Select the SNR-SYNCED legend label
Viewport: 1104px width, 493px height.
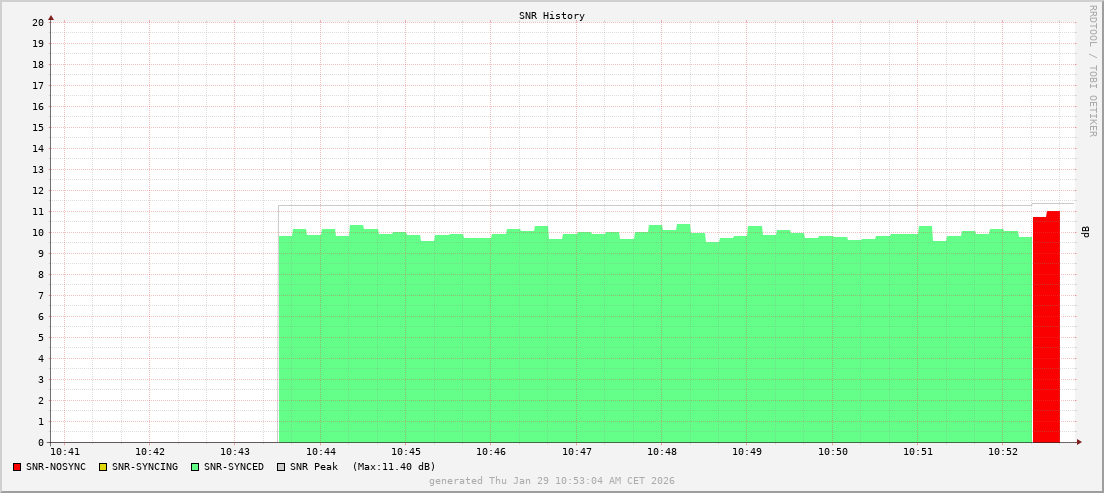tap(234, 467)
